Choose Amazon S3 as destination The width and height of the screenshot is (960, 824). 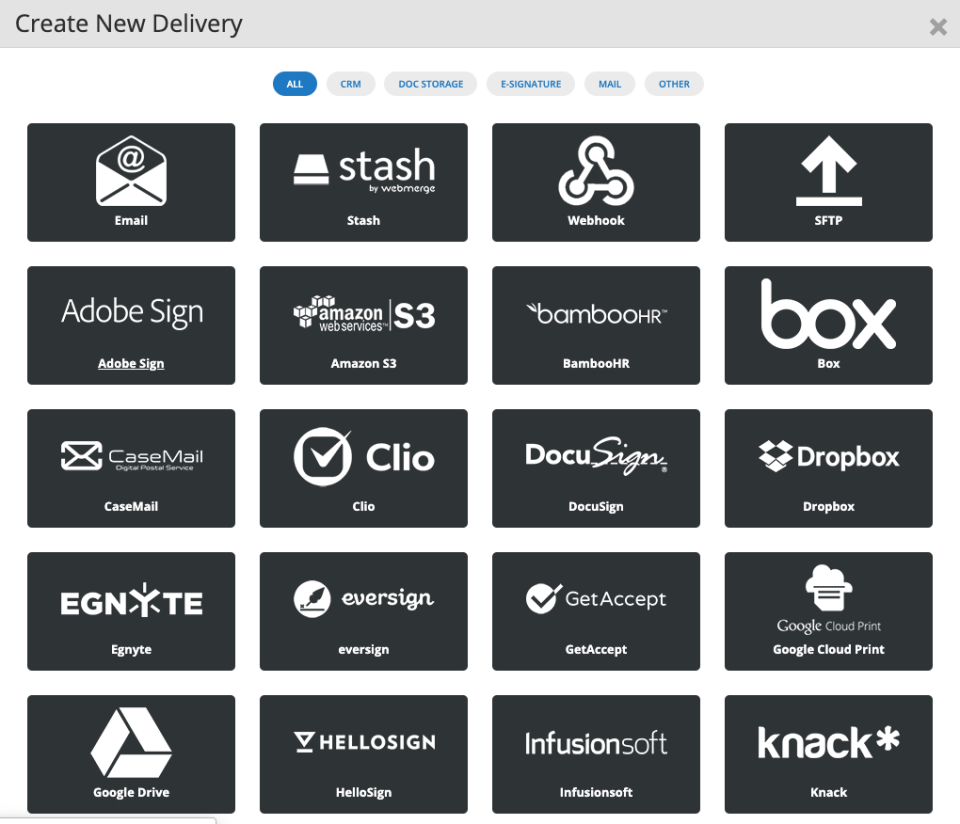(x=363, y=325)
